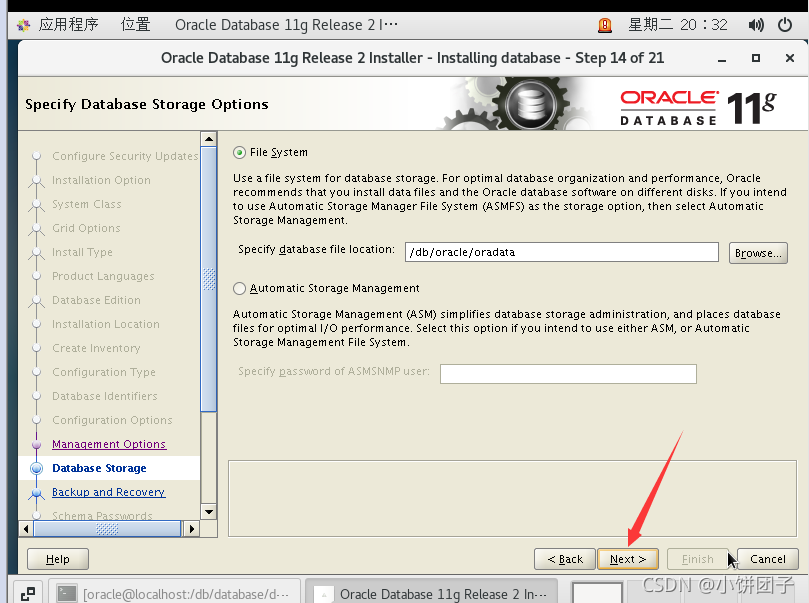Screen dimensions: 809x603
Task: Click Configure Security Updates step
Action: click(125, 156)
